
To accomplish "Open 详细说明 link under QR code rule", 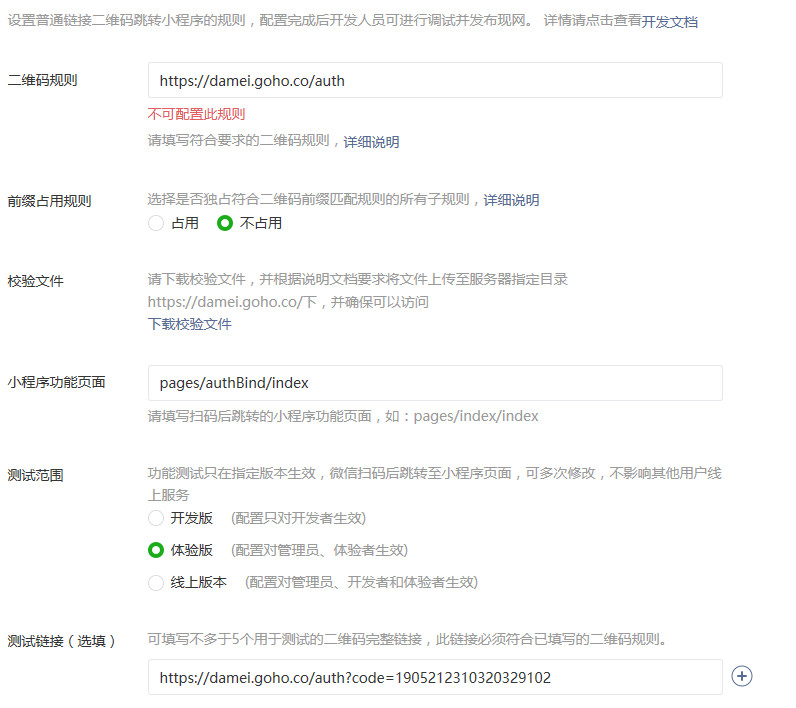I will [371, 142].
